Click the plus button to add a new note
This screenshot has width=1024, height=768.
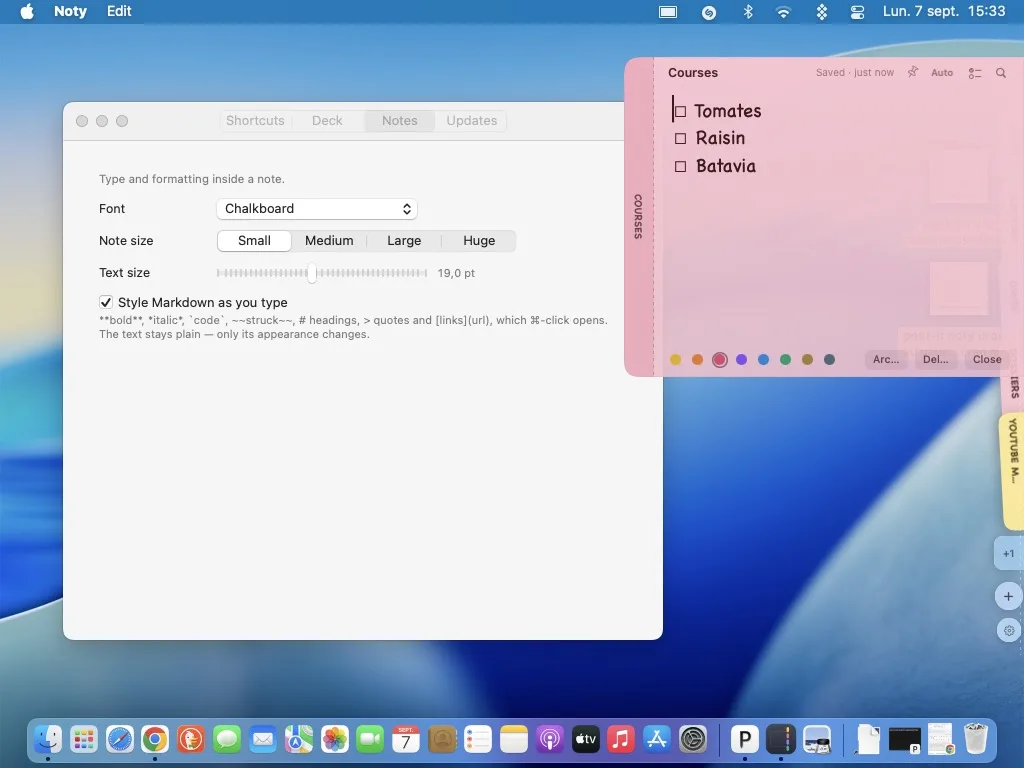(1008, 596)
